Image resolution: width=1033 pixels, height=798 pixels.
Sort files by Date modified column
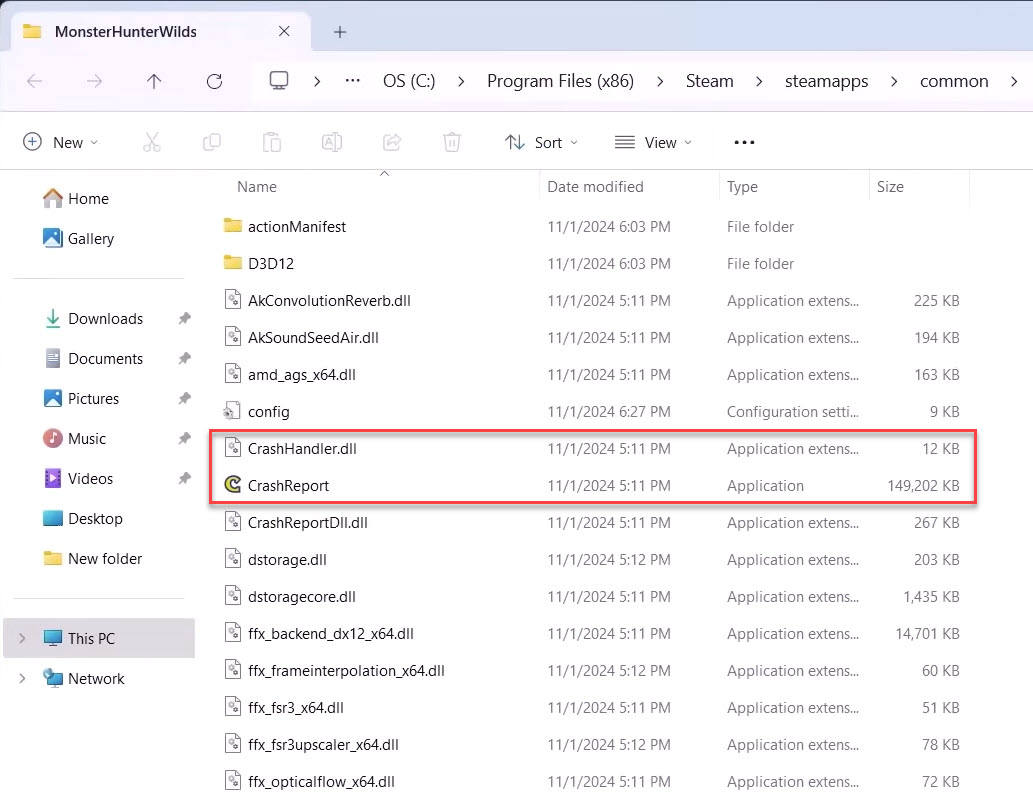point(595,187)
